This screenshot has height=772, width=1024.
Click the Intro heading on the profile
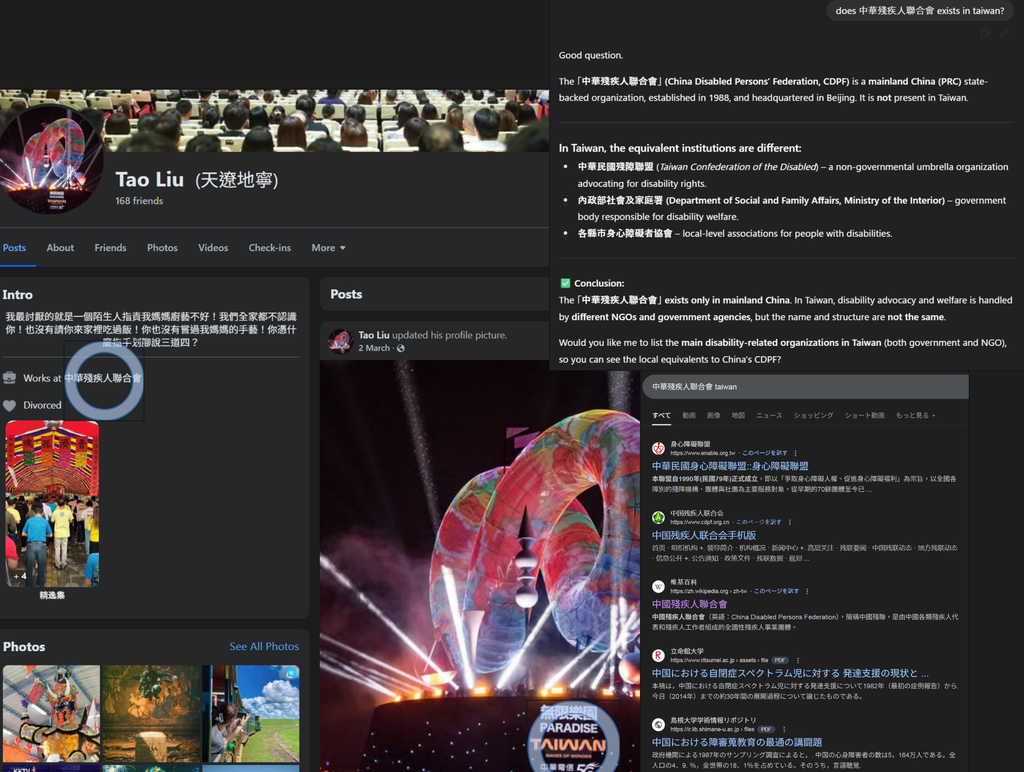coord(18,295)
